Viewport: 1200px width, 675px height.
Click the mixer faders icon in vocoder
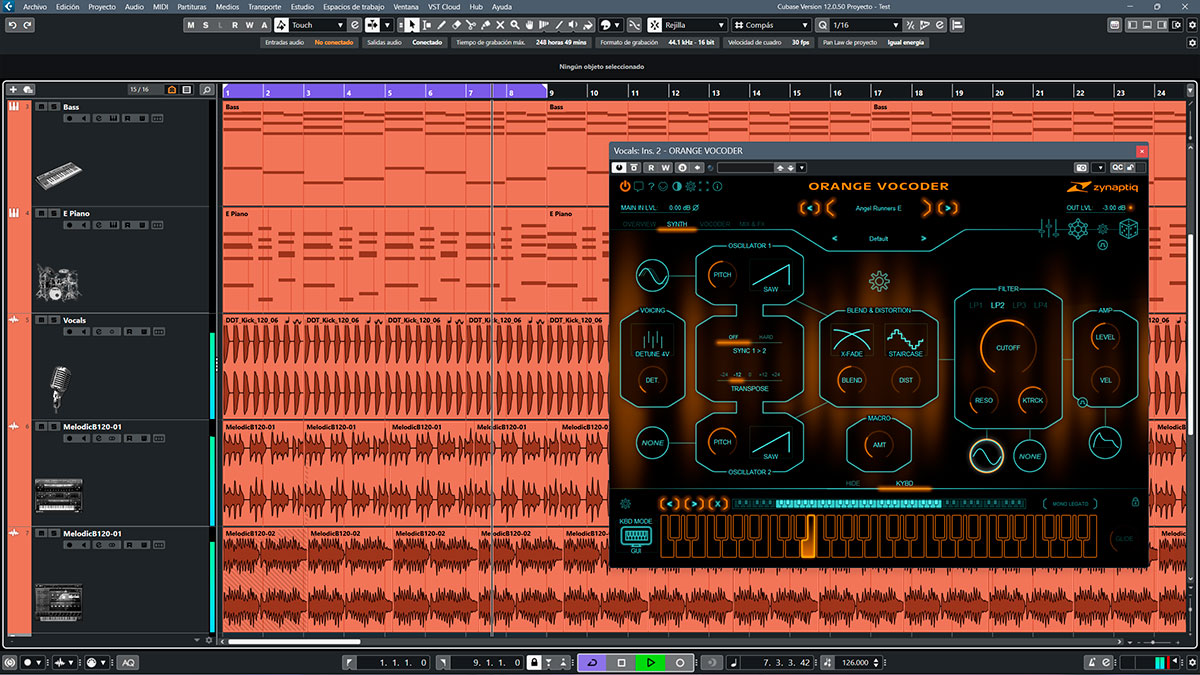click(x=1048, y=230)
